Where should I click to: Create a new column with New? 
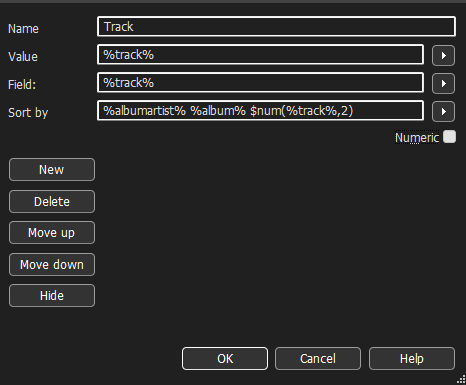coord(52,170)
